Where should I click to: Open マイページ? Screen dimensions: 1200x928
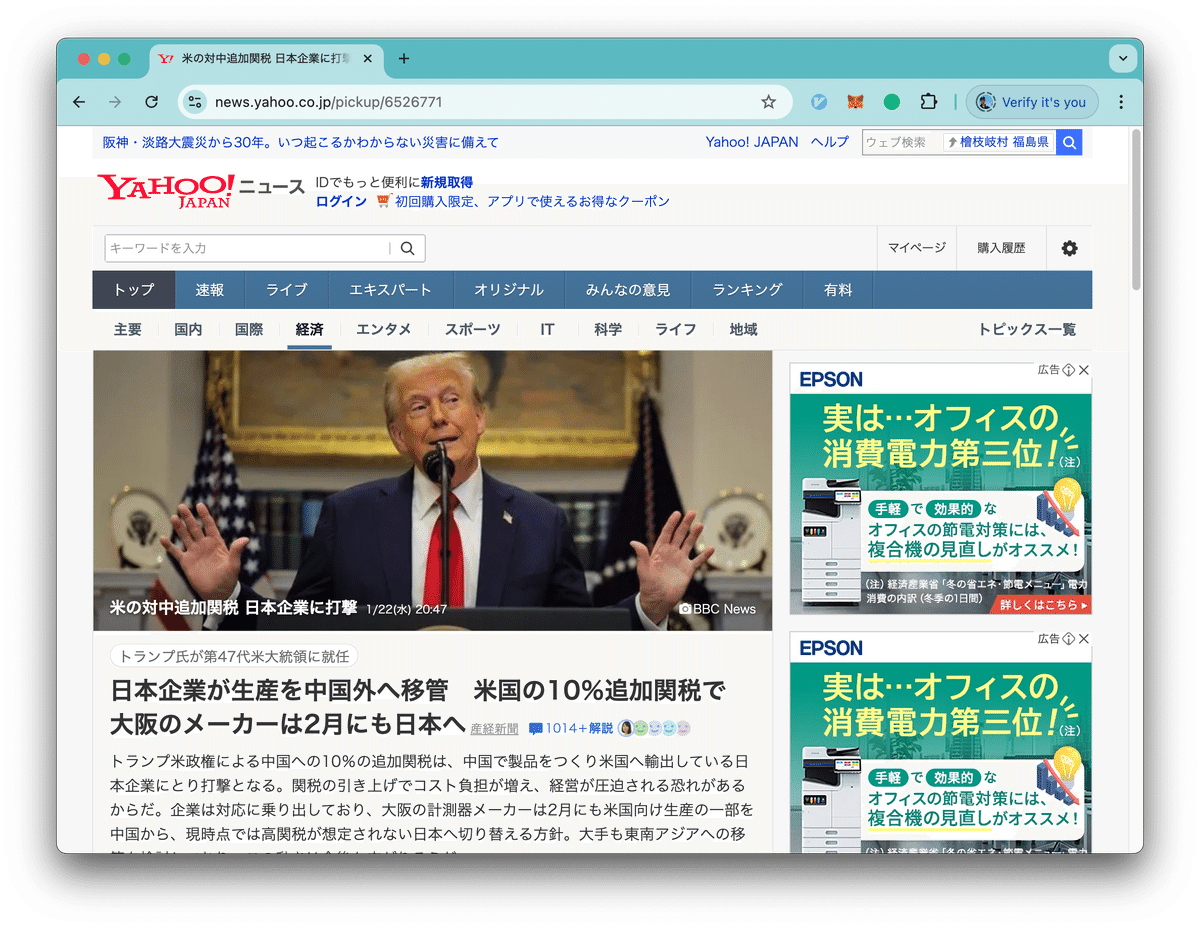917,248
